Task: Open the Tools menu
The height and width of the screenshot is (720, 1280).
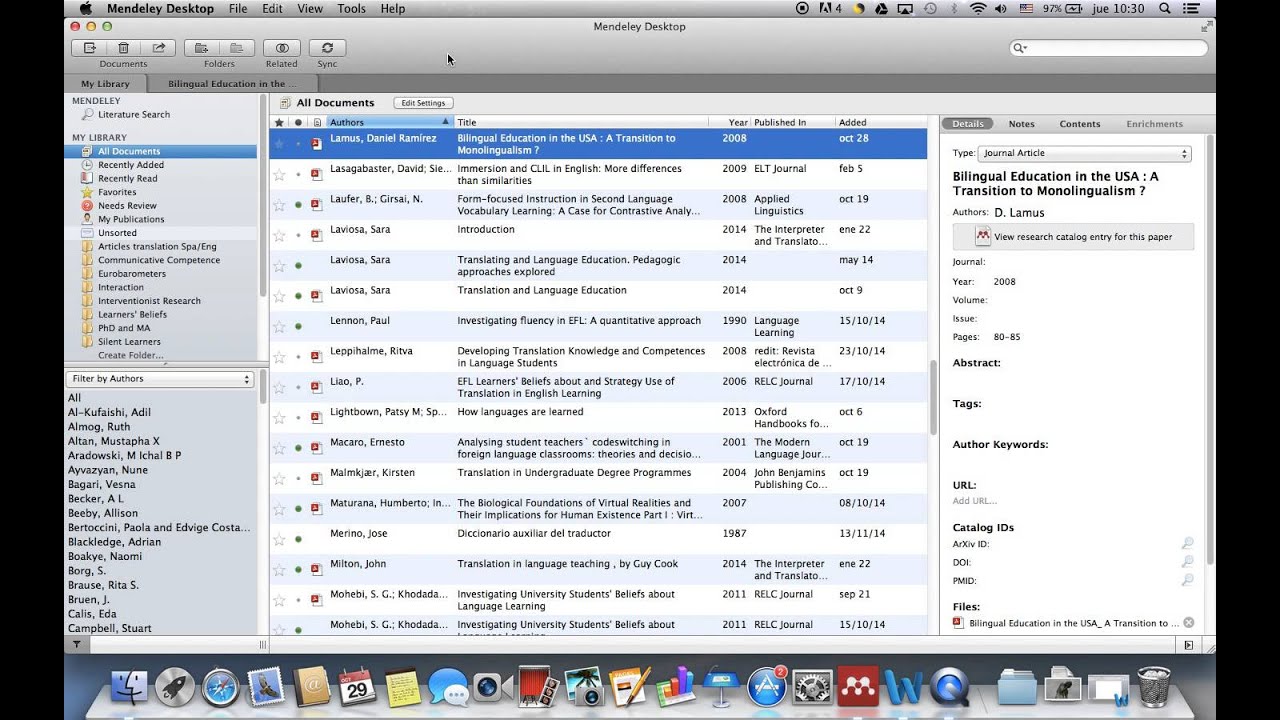Action: [351, 8]
